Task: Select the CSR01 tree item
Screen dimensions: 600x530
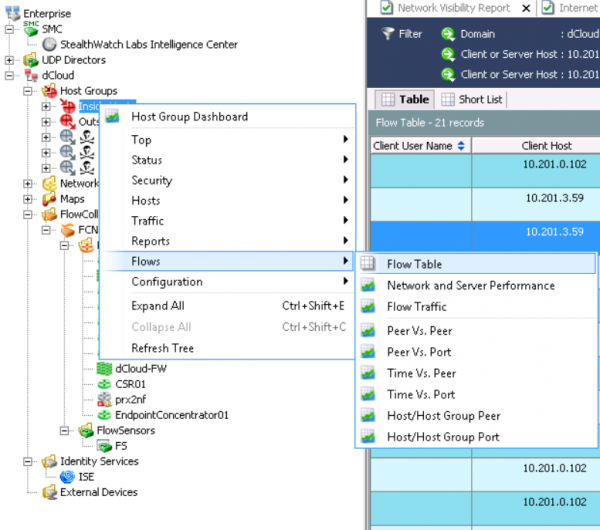Action: click(x=129, y=384)
